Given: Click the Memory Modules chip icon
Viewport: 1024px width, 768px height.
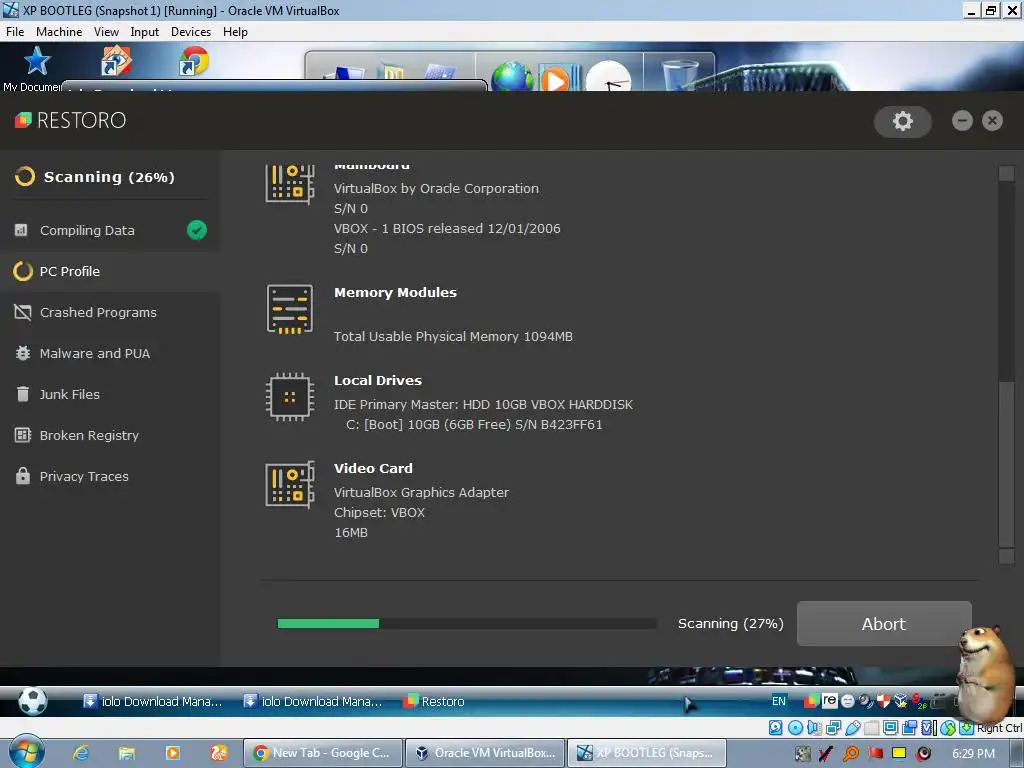Looking at the screenshot, I should click(x=290, y=310).
